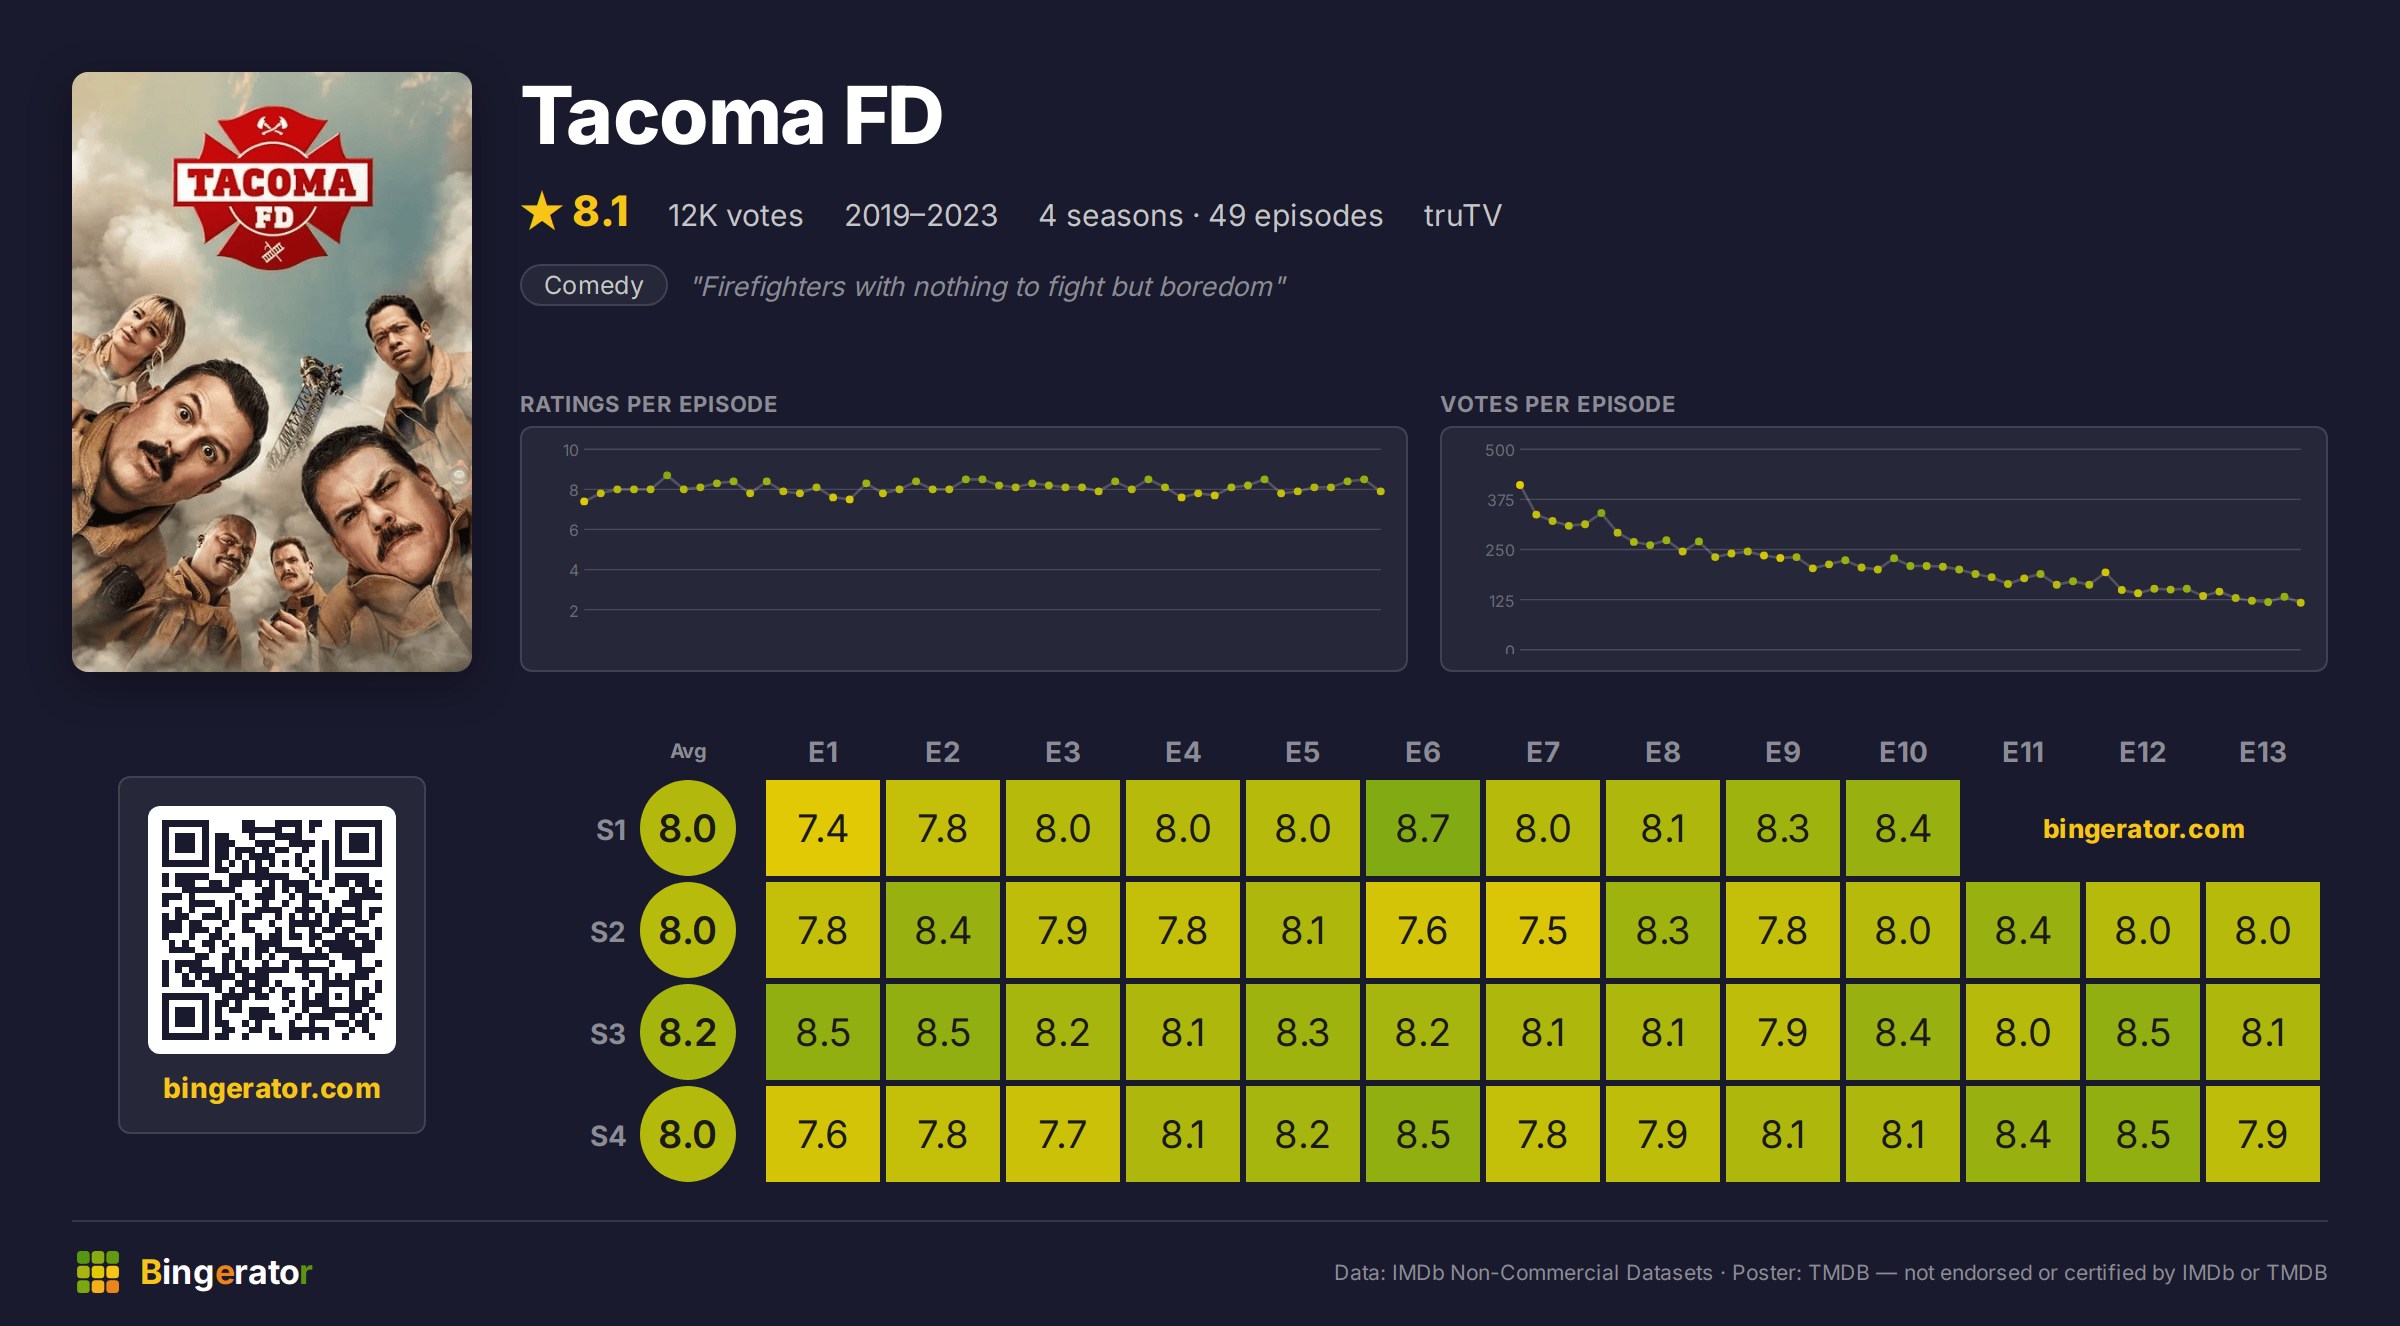Click the S1 average 8.0 circle
Image resolution: width=2400 pixels, height=1326 pixels.
click(x=688, y=829)
